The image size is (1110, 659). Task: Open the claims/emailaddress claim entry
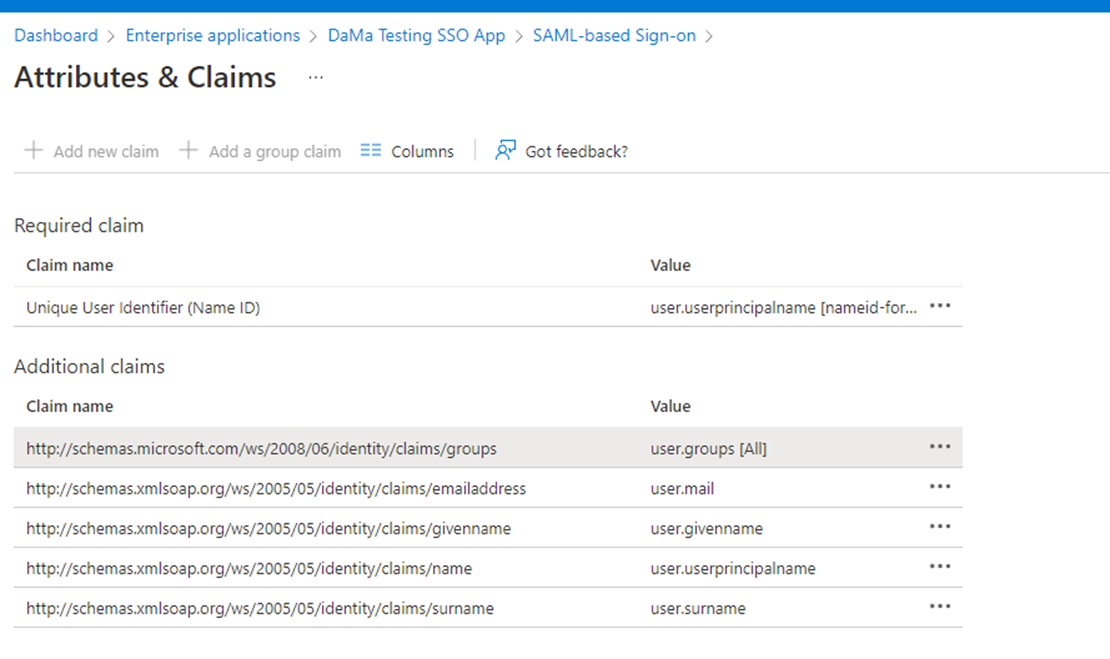pyautogui.click(x=276, y=489)
